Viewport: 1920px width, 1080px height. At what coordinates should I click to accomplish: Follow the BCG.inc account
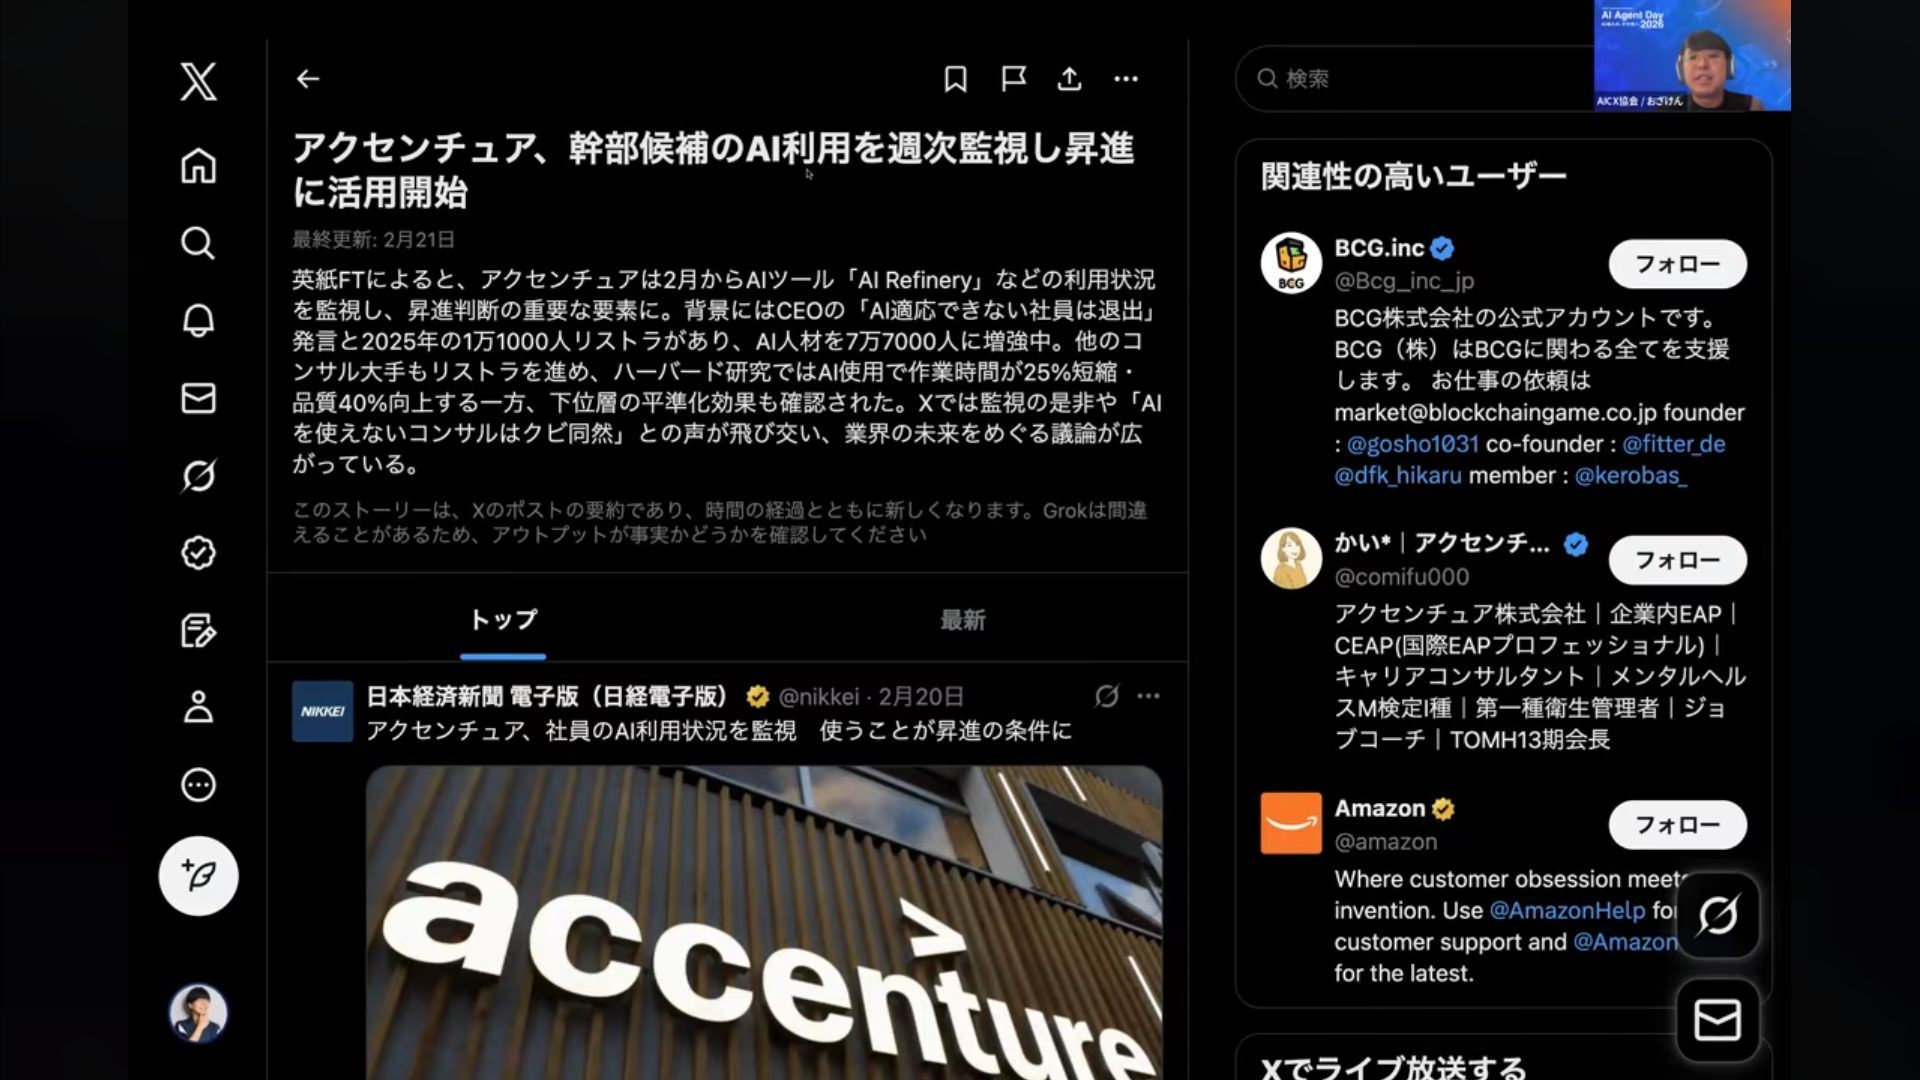click(x=1677, y=264)
